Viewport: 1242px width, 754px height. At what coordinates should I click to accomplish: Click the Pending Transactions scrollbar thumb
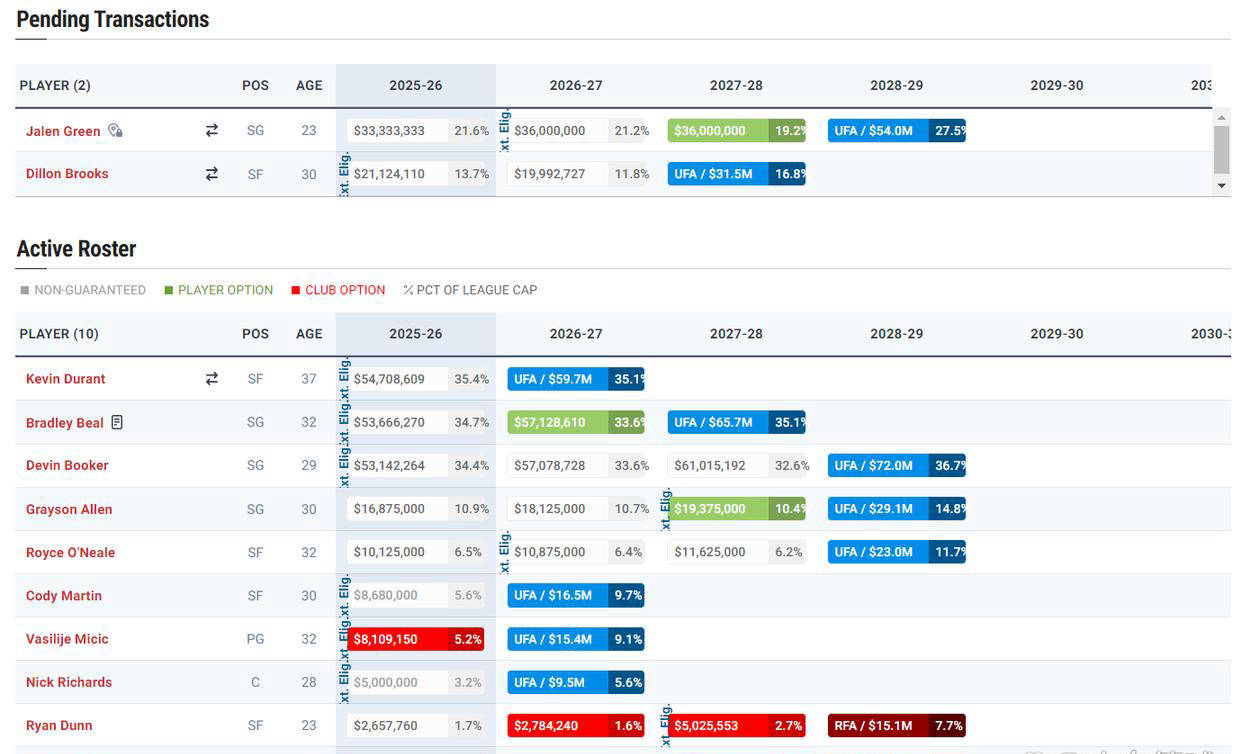(x=1221, y=150)
